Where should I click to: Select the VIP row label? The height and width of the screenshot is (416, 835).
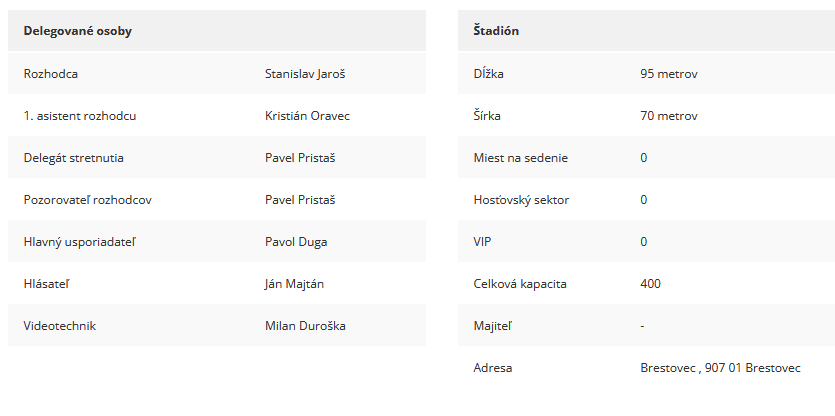[482, 242]
